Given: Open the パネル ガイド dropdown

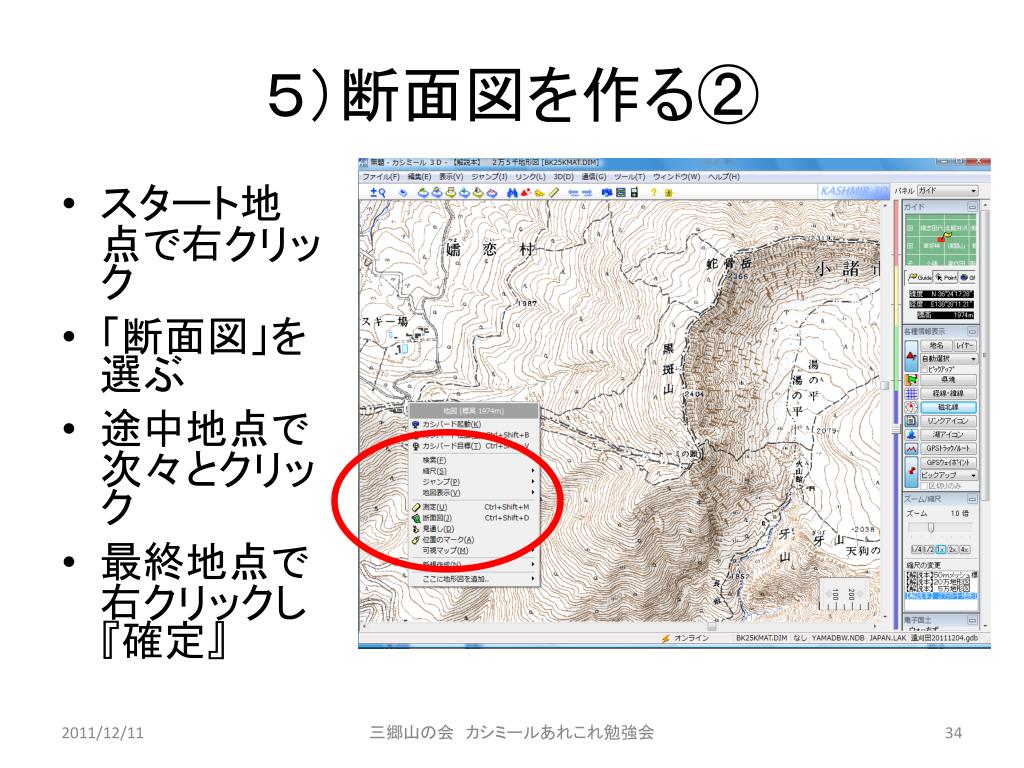Looking at the screenshot, I should [x=948, y=191].
